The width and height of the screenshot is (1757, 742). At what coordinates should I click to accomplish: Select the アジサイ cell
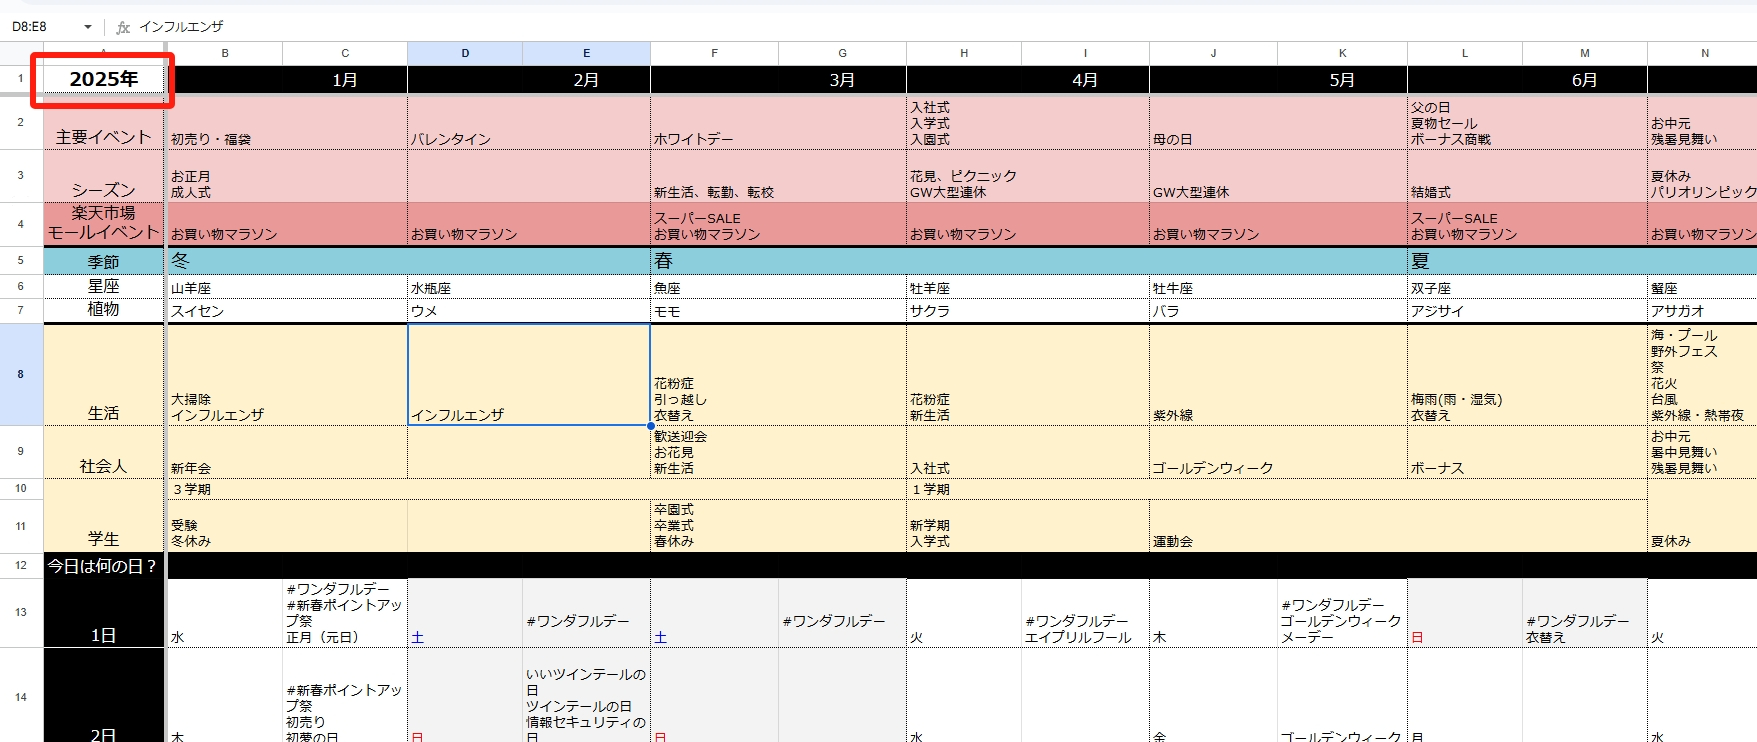coord(1527,310)
